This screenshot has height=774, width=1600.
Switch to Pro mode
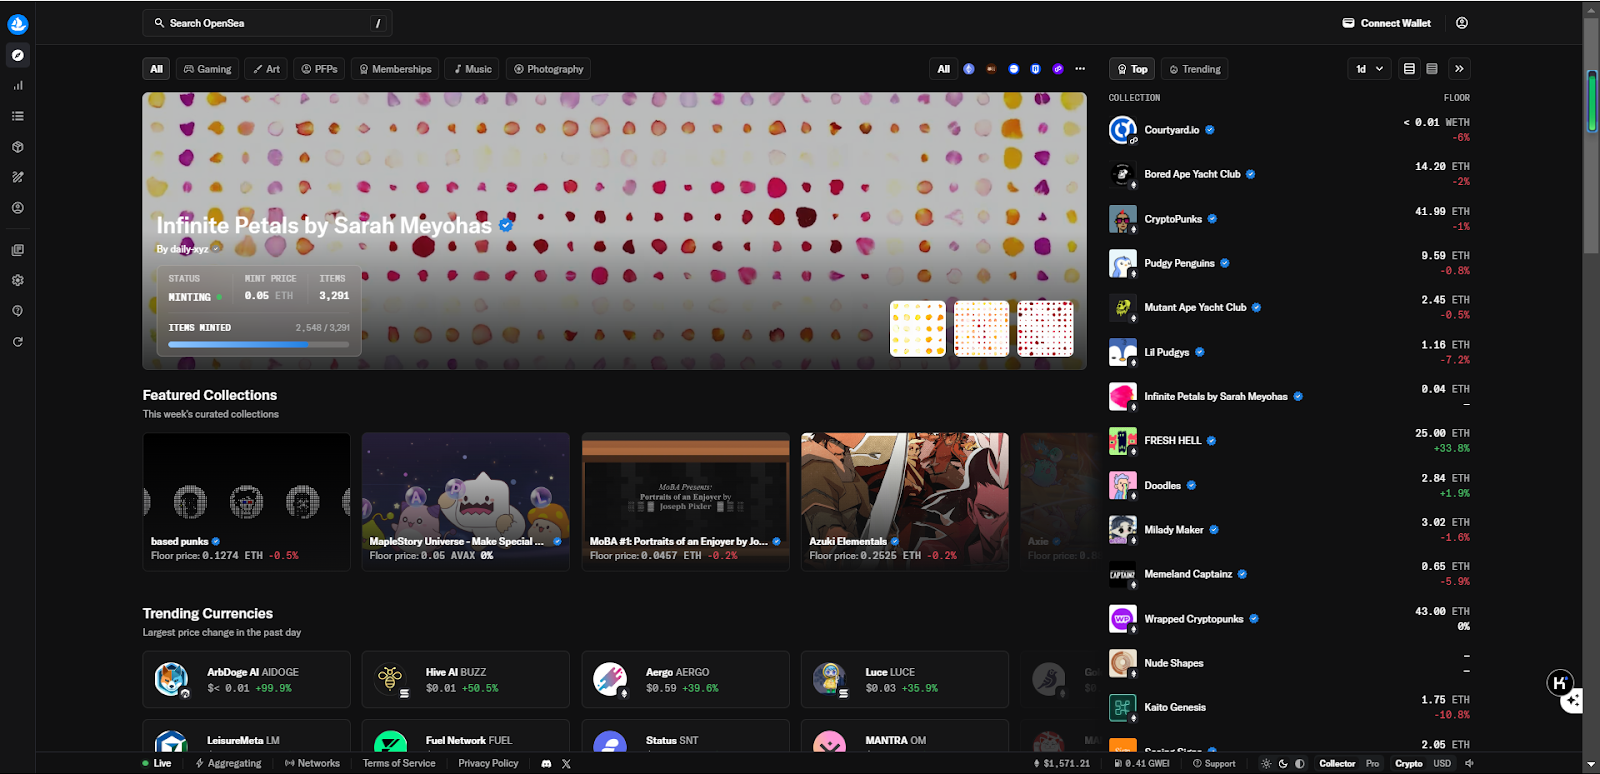coord(1372,763)
